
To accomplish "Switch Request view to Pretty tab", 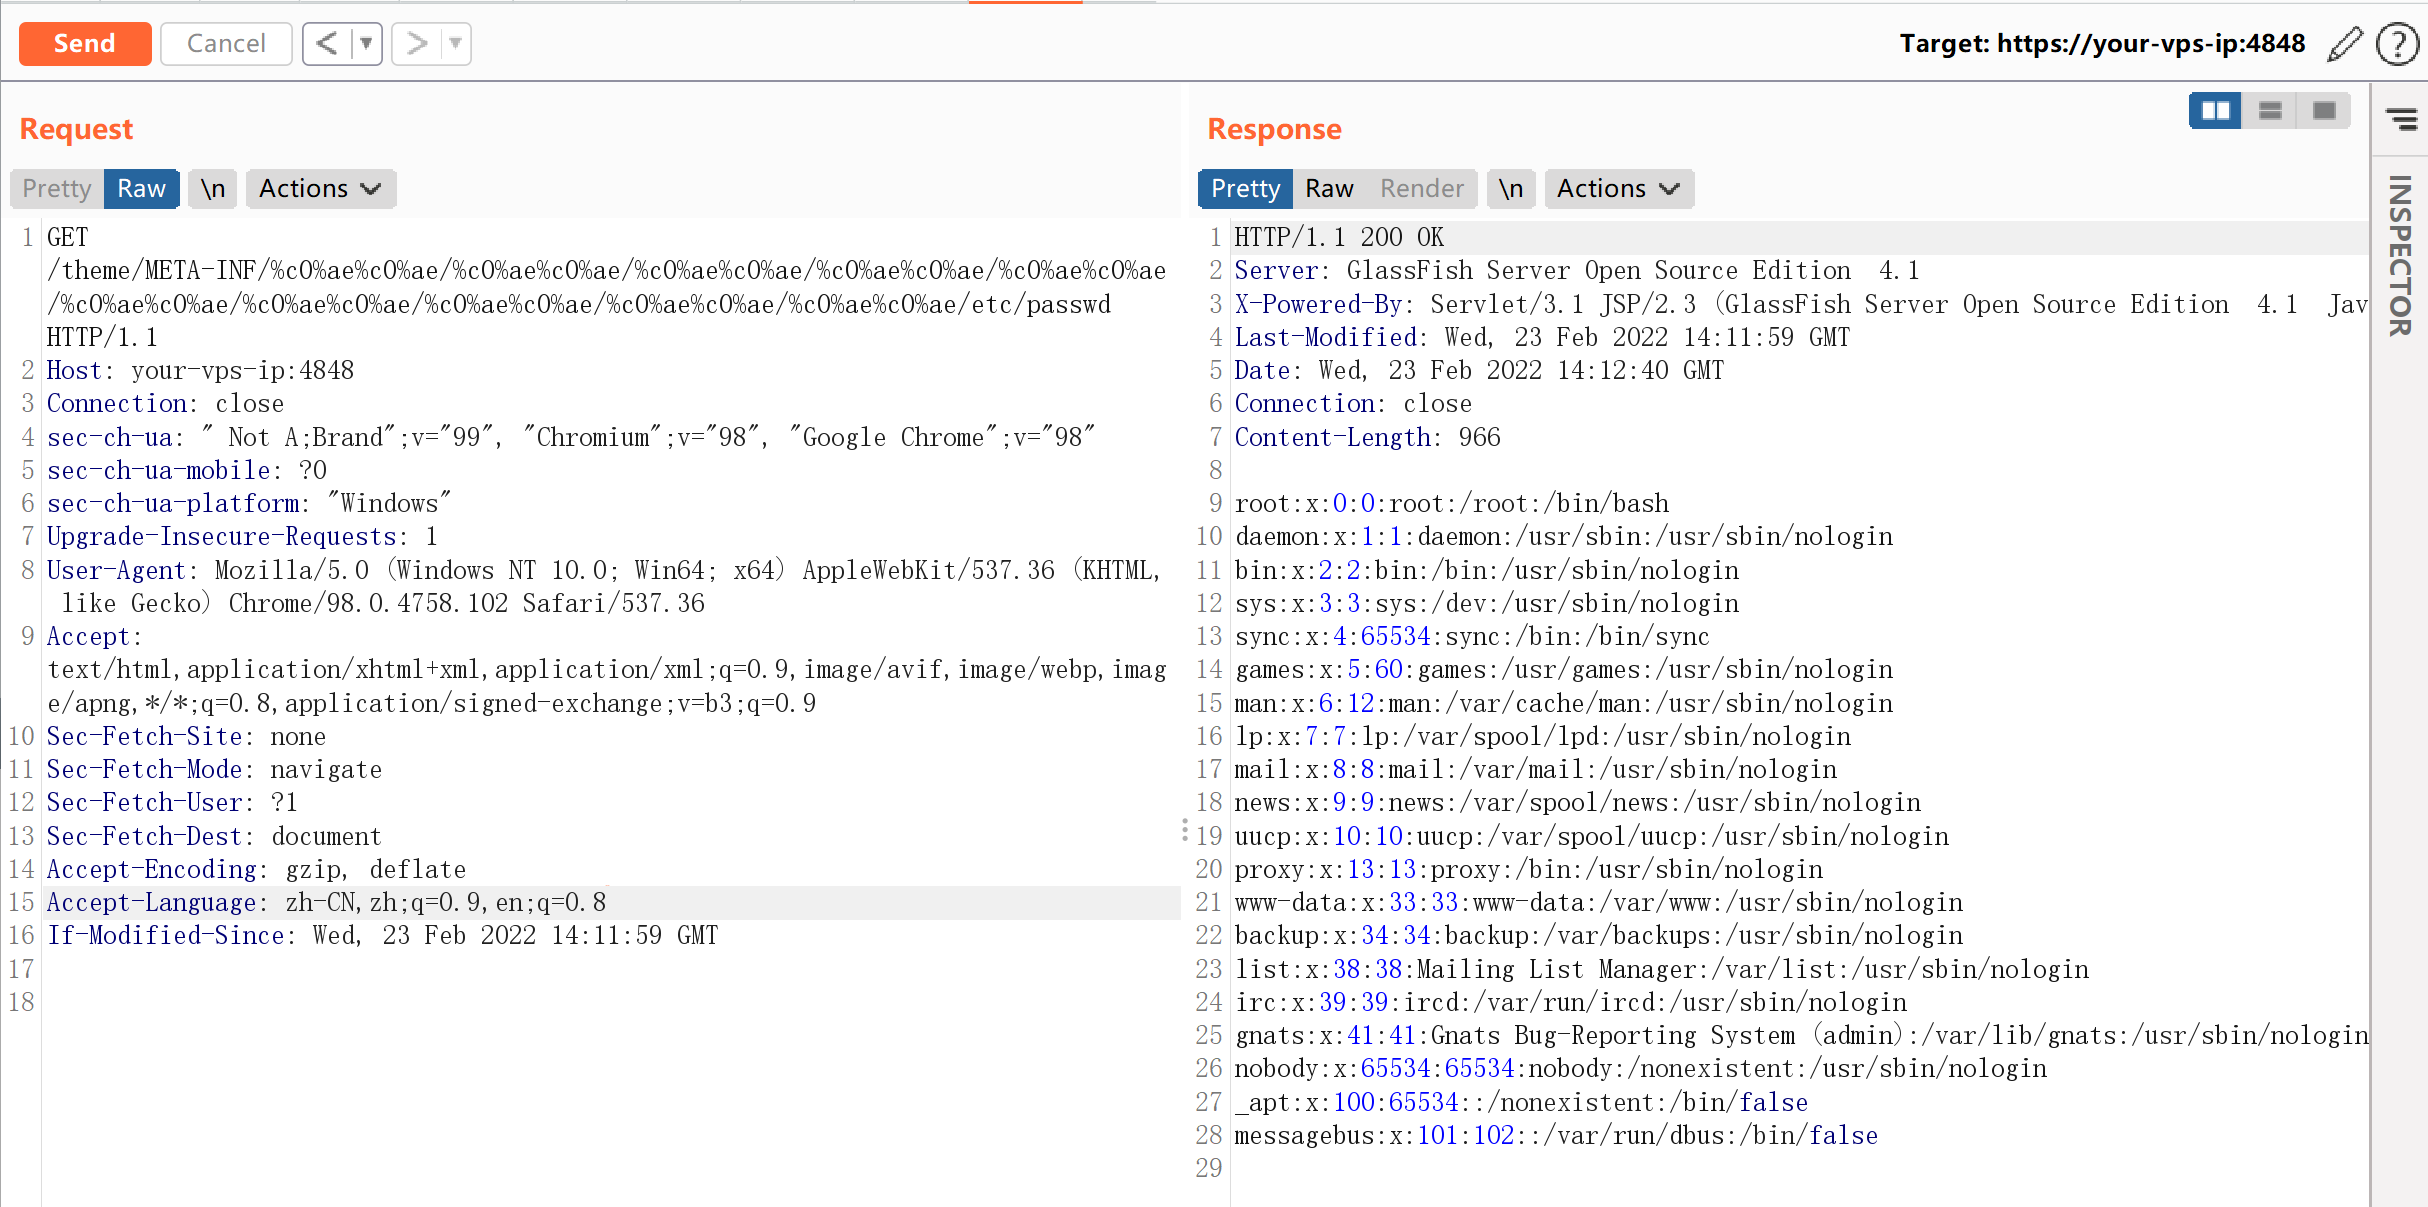I will tap(57, 189).
